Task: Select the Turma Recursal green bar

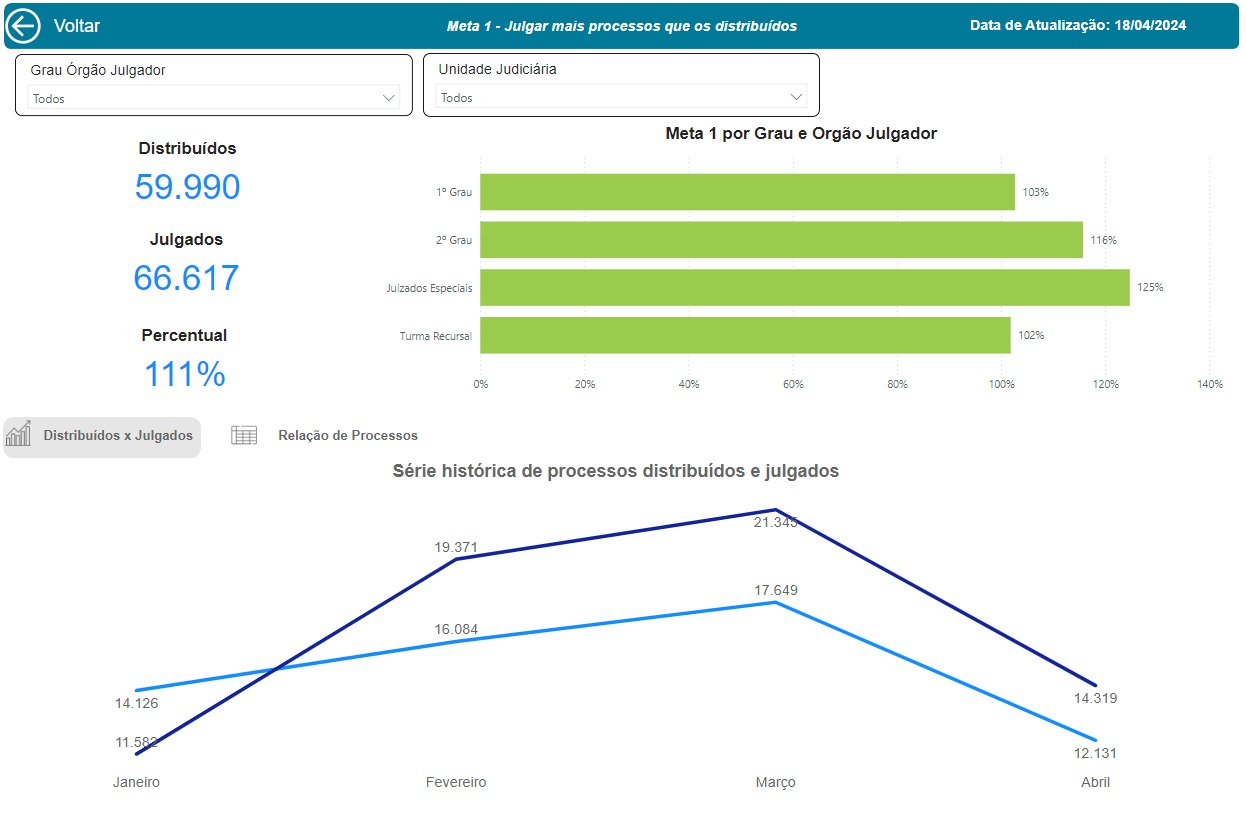Action: tap(744, 336)
